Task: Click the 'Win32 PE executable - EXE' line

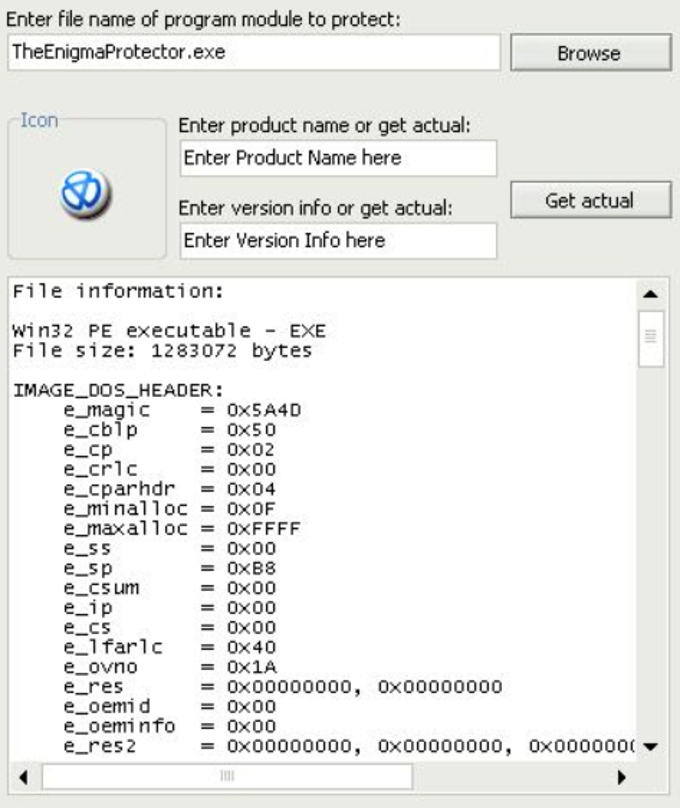Action: click(x=169, y=330)
